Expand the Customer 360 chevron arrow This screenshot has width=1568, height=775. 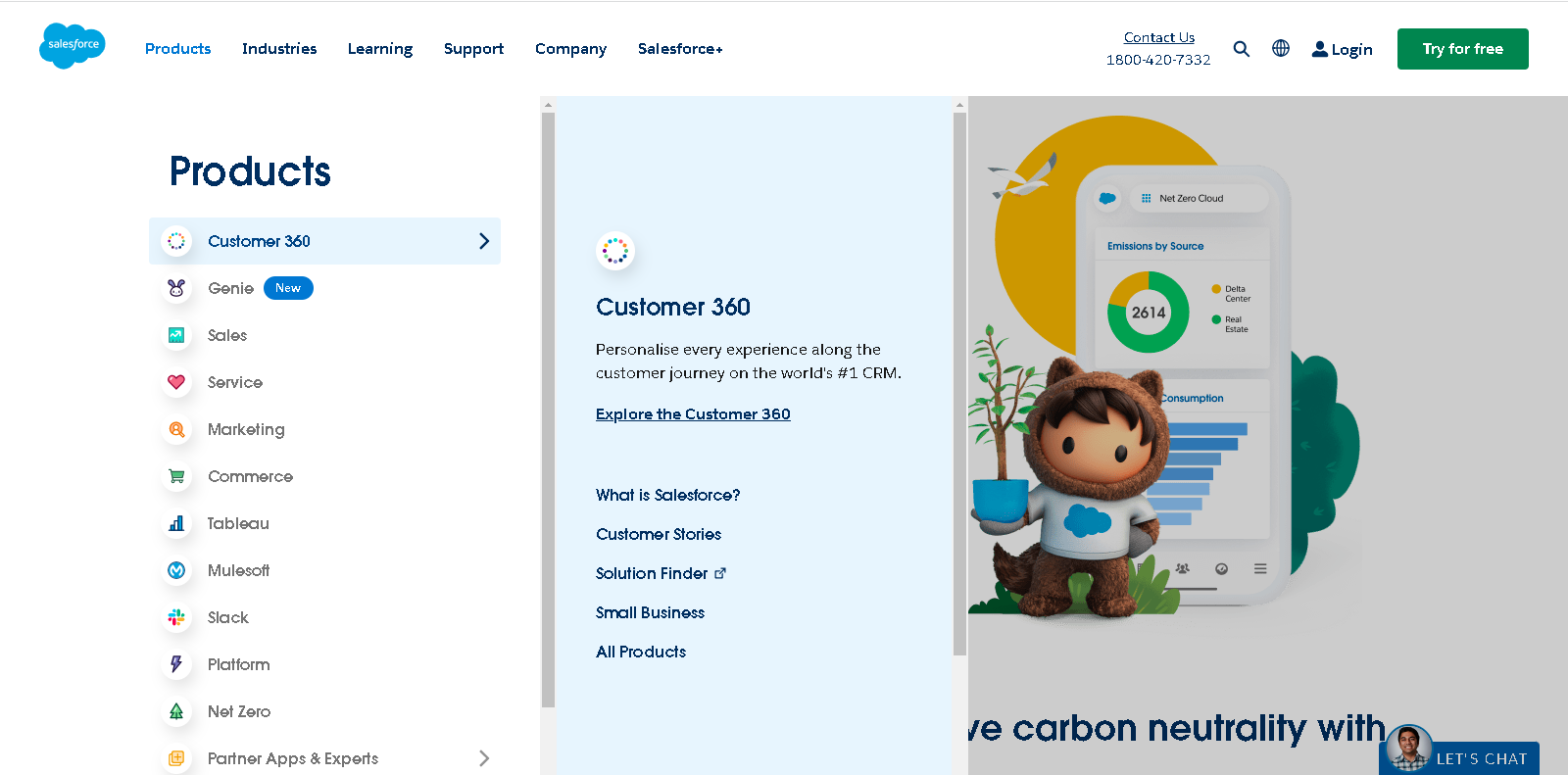click(484, 241)
